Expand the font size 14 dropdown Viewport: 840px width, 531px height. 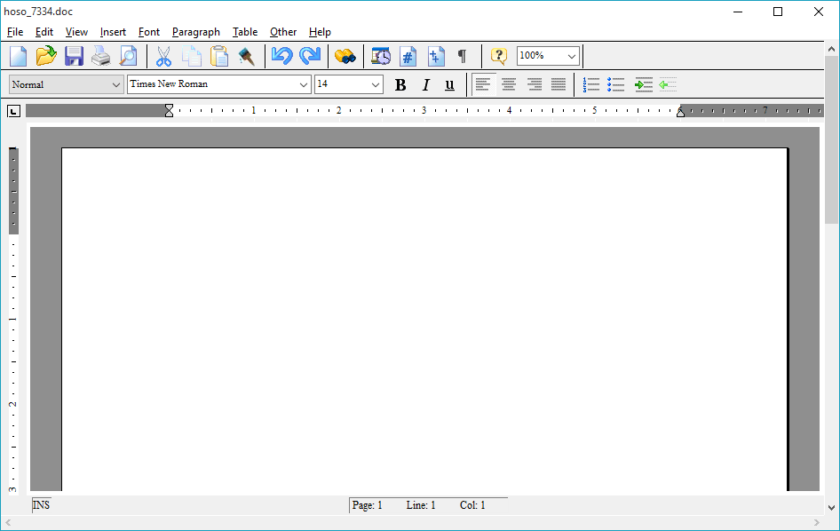click(x=375, y=85)
